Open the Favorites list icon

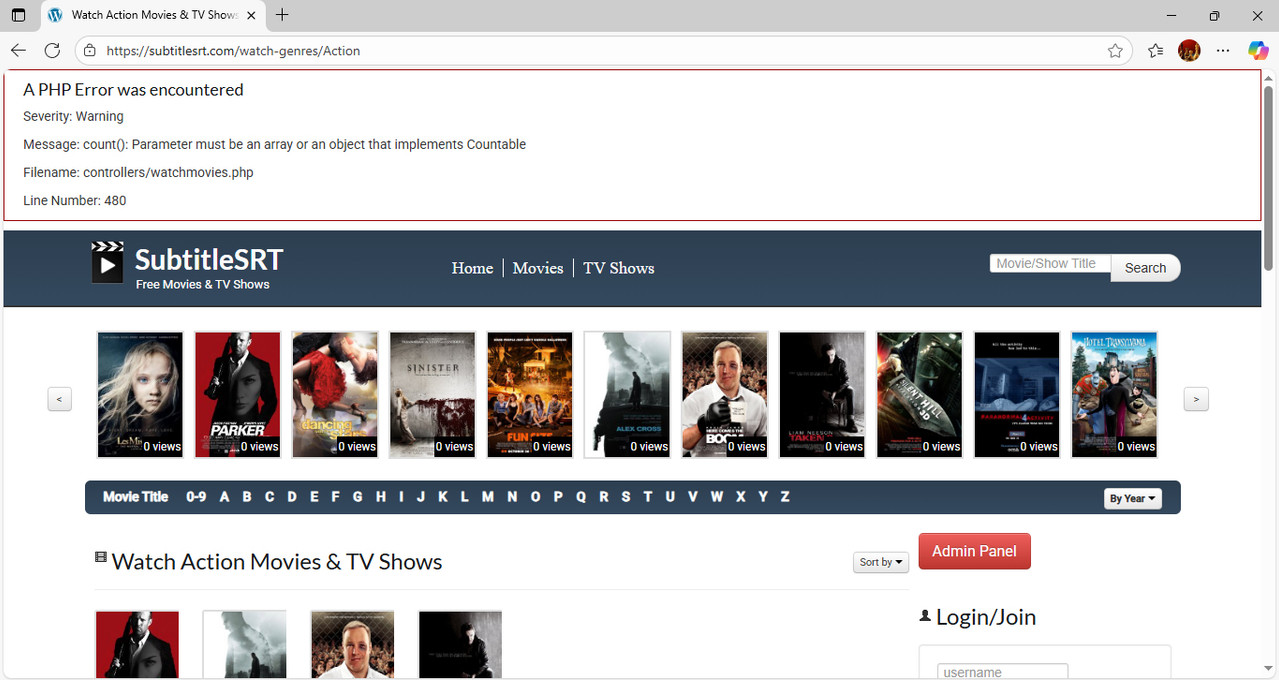(1155, 51)
